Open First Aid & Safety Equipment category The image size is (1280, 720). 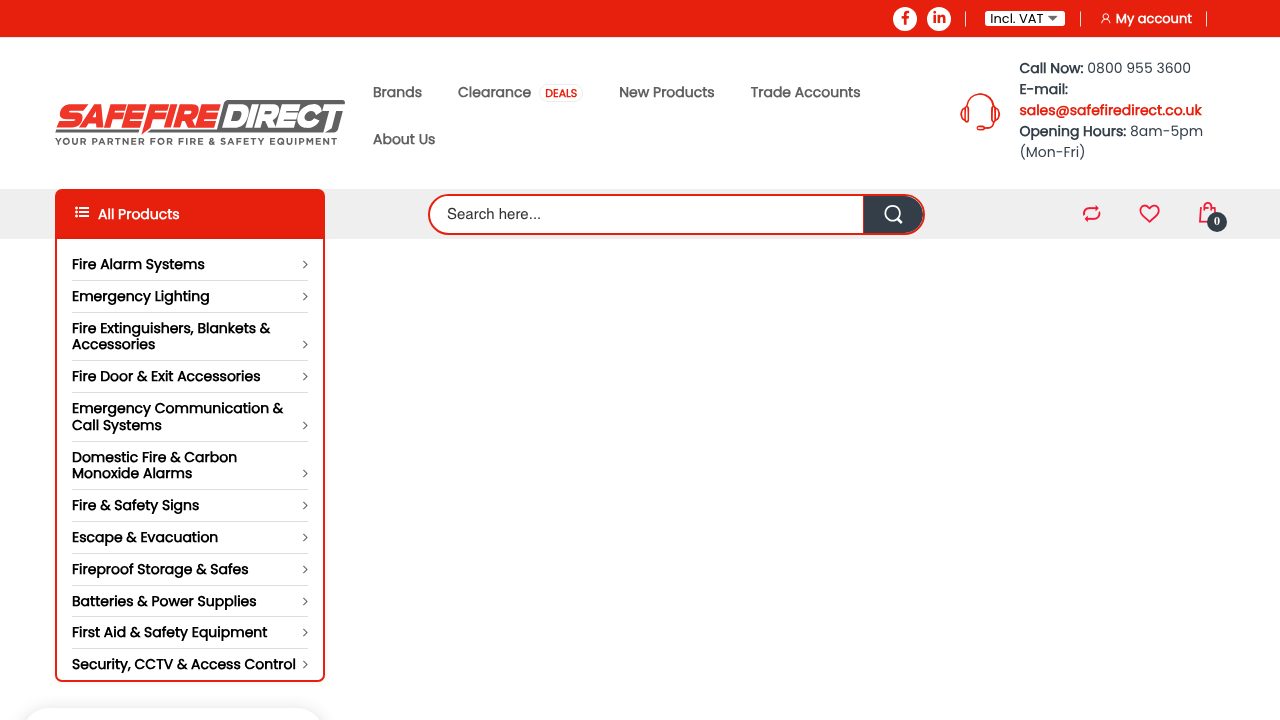pyautogui.click(x=170, y=632)
